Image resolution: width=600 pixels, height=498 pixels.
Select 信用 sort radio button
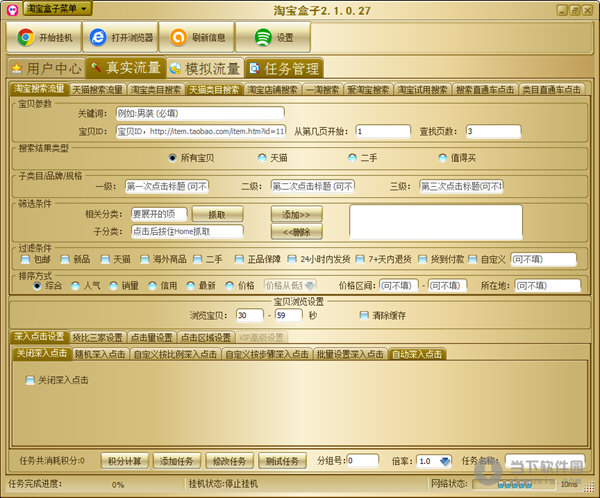coord(152,286)
